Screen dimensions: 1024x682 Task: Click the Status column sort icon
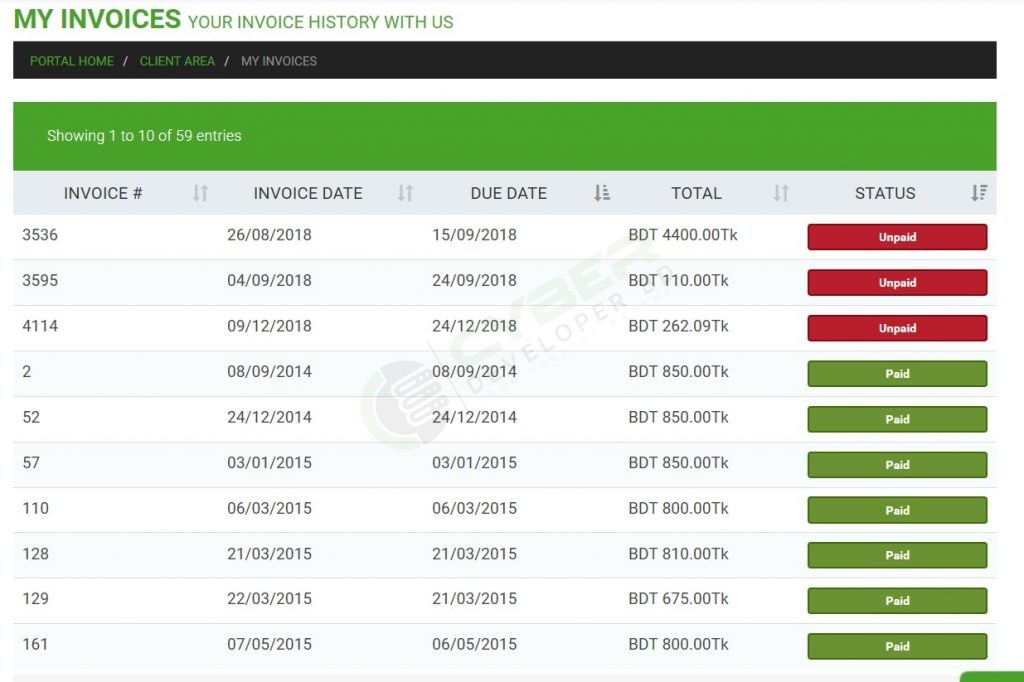point(979,193)
